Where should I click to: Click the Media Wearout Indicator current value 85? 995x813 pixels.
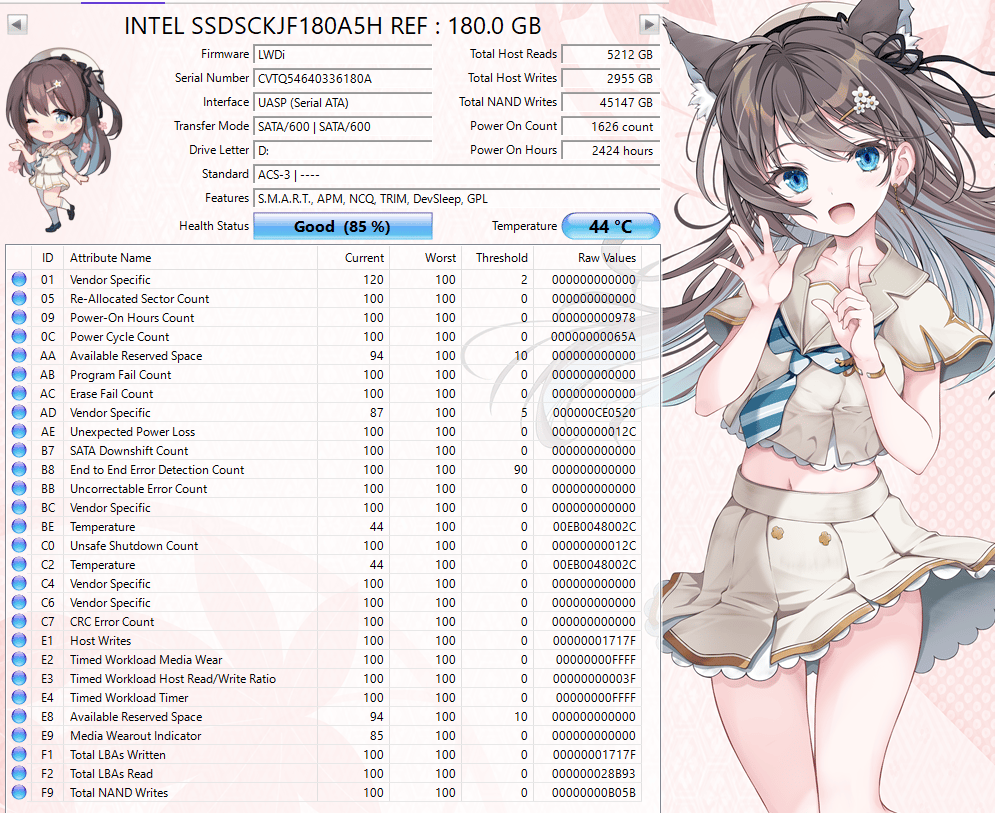coord(376,736)
